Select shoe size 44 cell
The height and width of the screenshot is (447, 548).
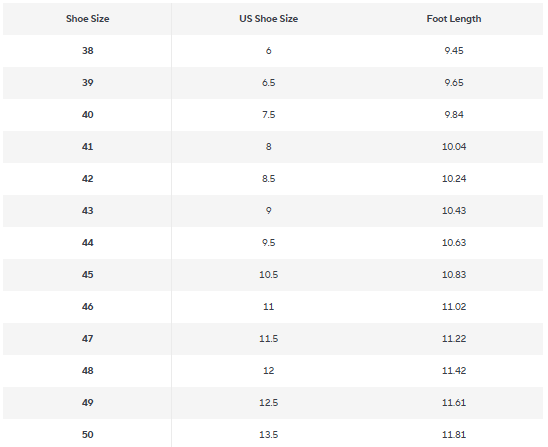[x=87, y=243]
